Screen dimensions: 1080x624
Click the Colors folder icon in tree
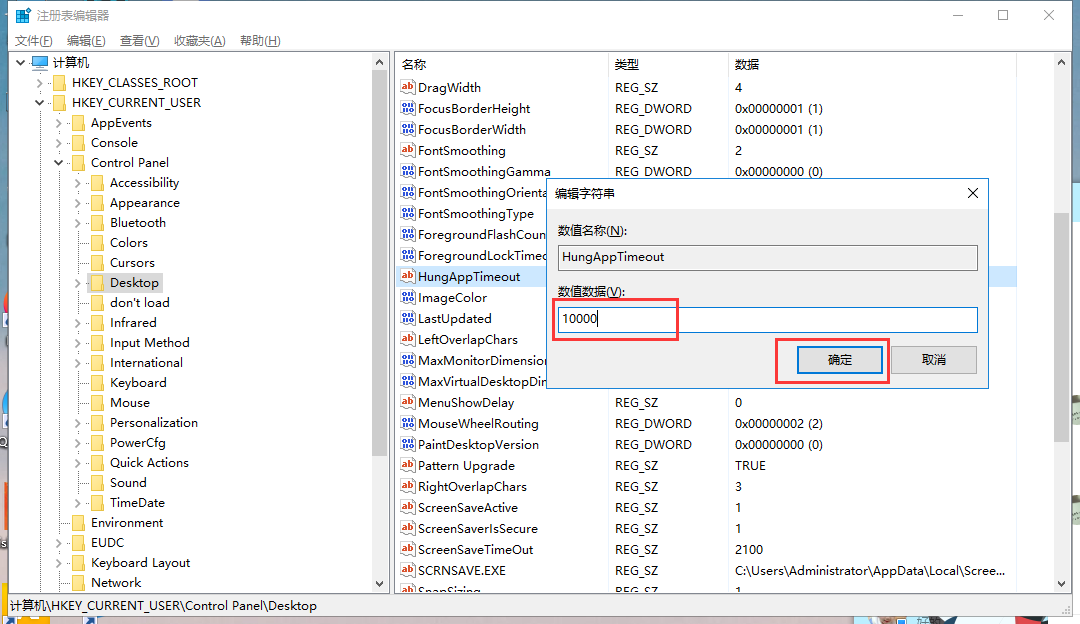coord(97,243)
